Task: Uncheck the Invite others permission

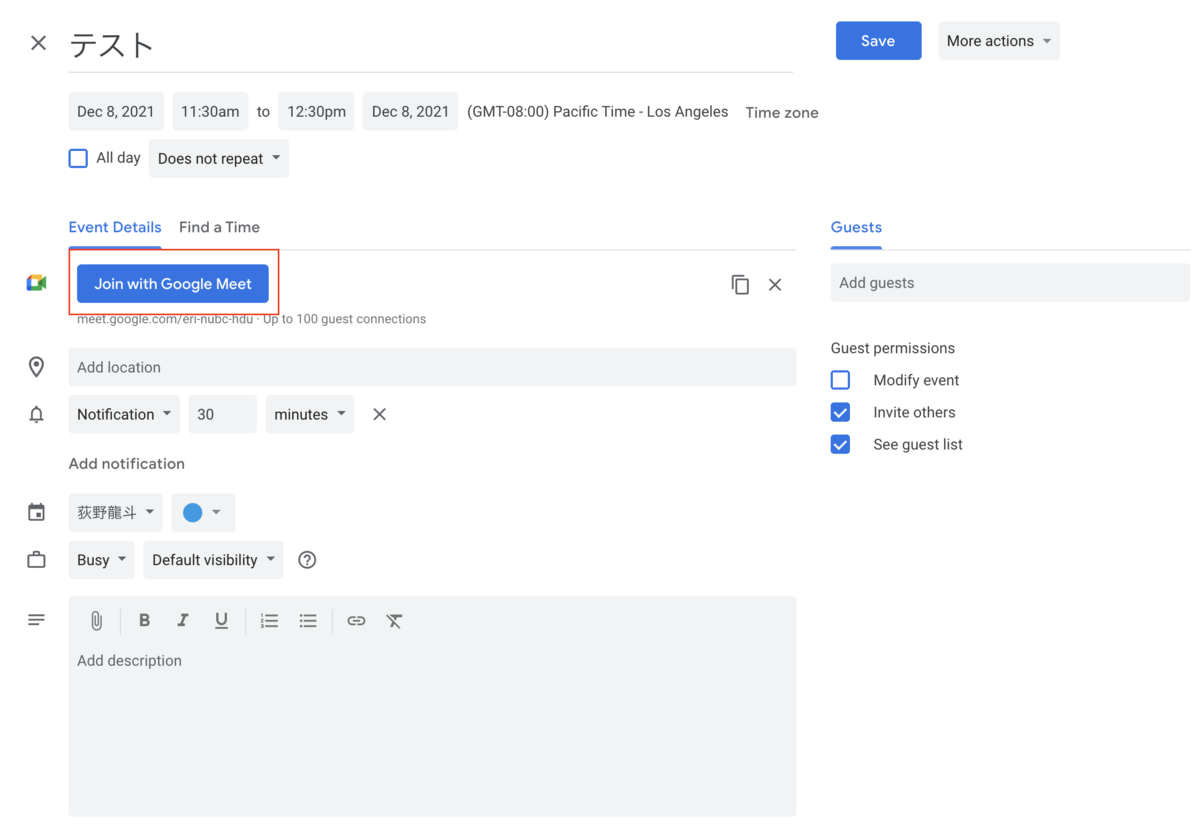Action: tap(840, 412)
